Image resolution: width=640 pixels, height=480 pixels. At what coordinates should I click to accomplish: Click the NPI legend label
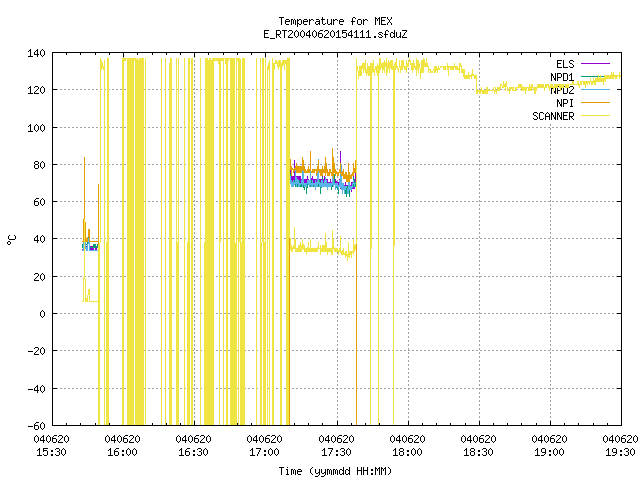565,103
